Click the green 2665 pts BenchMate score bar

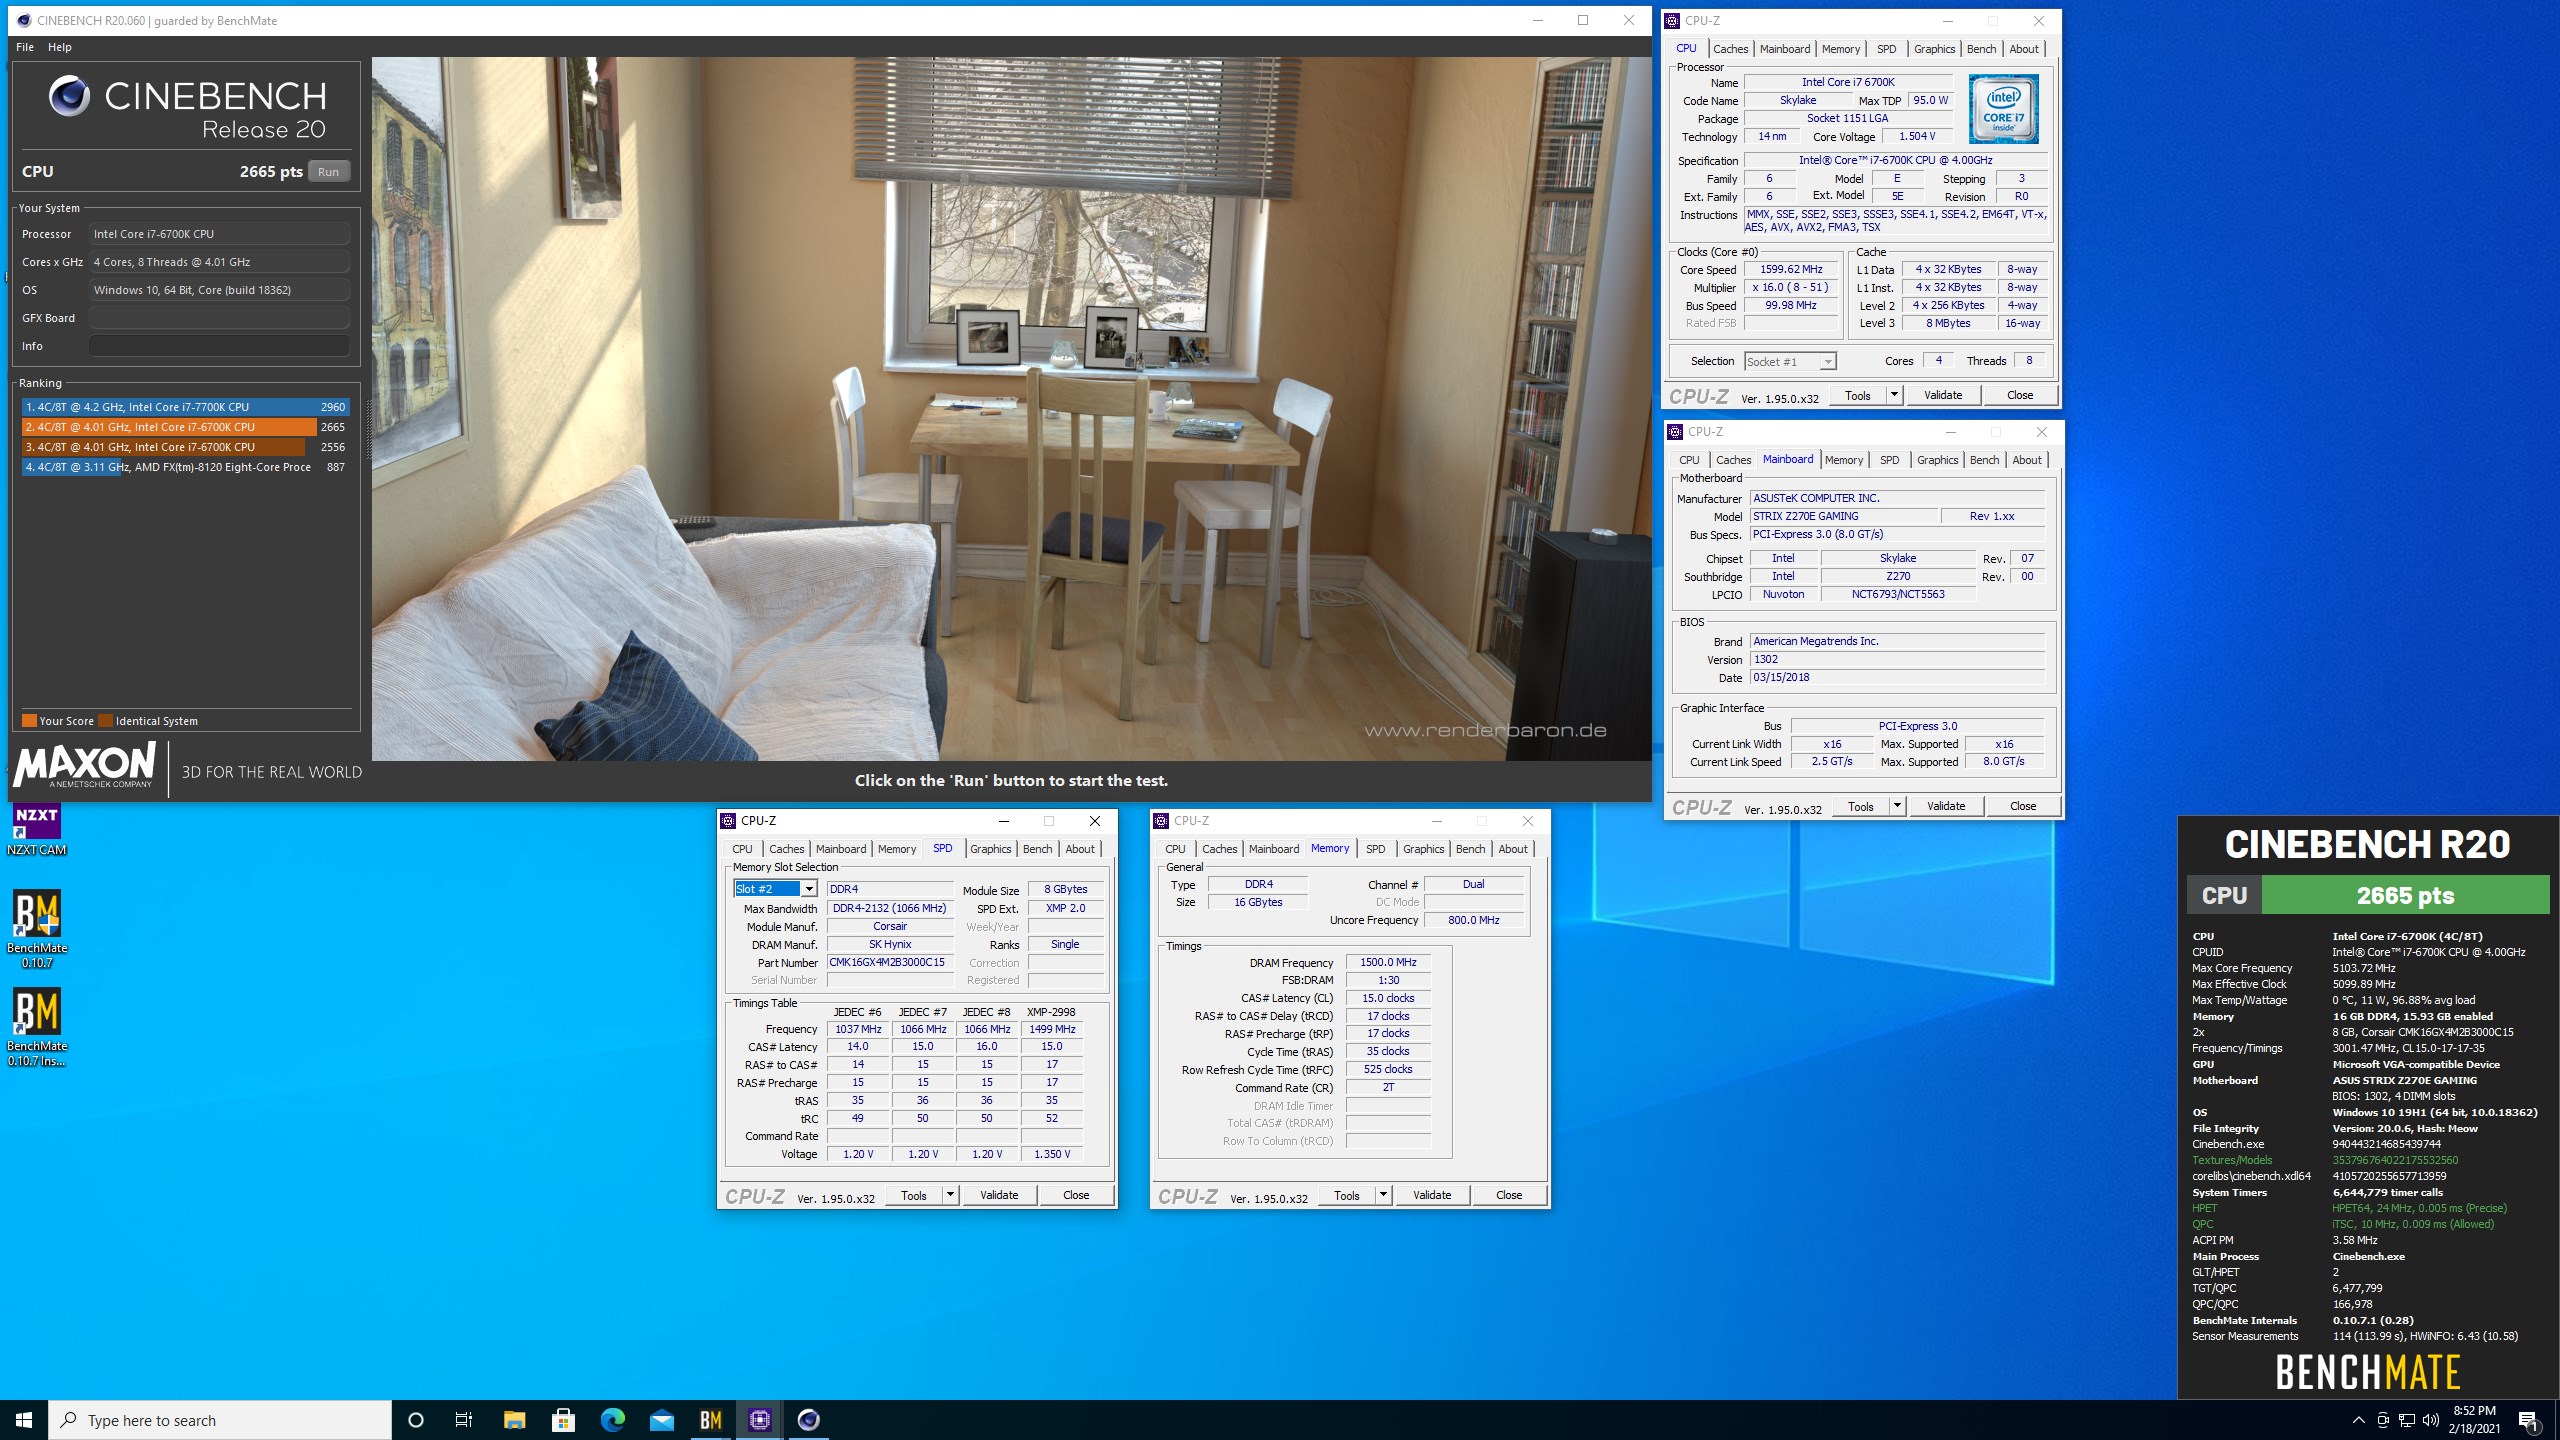tap(2405, 895)
